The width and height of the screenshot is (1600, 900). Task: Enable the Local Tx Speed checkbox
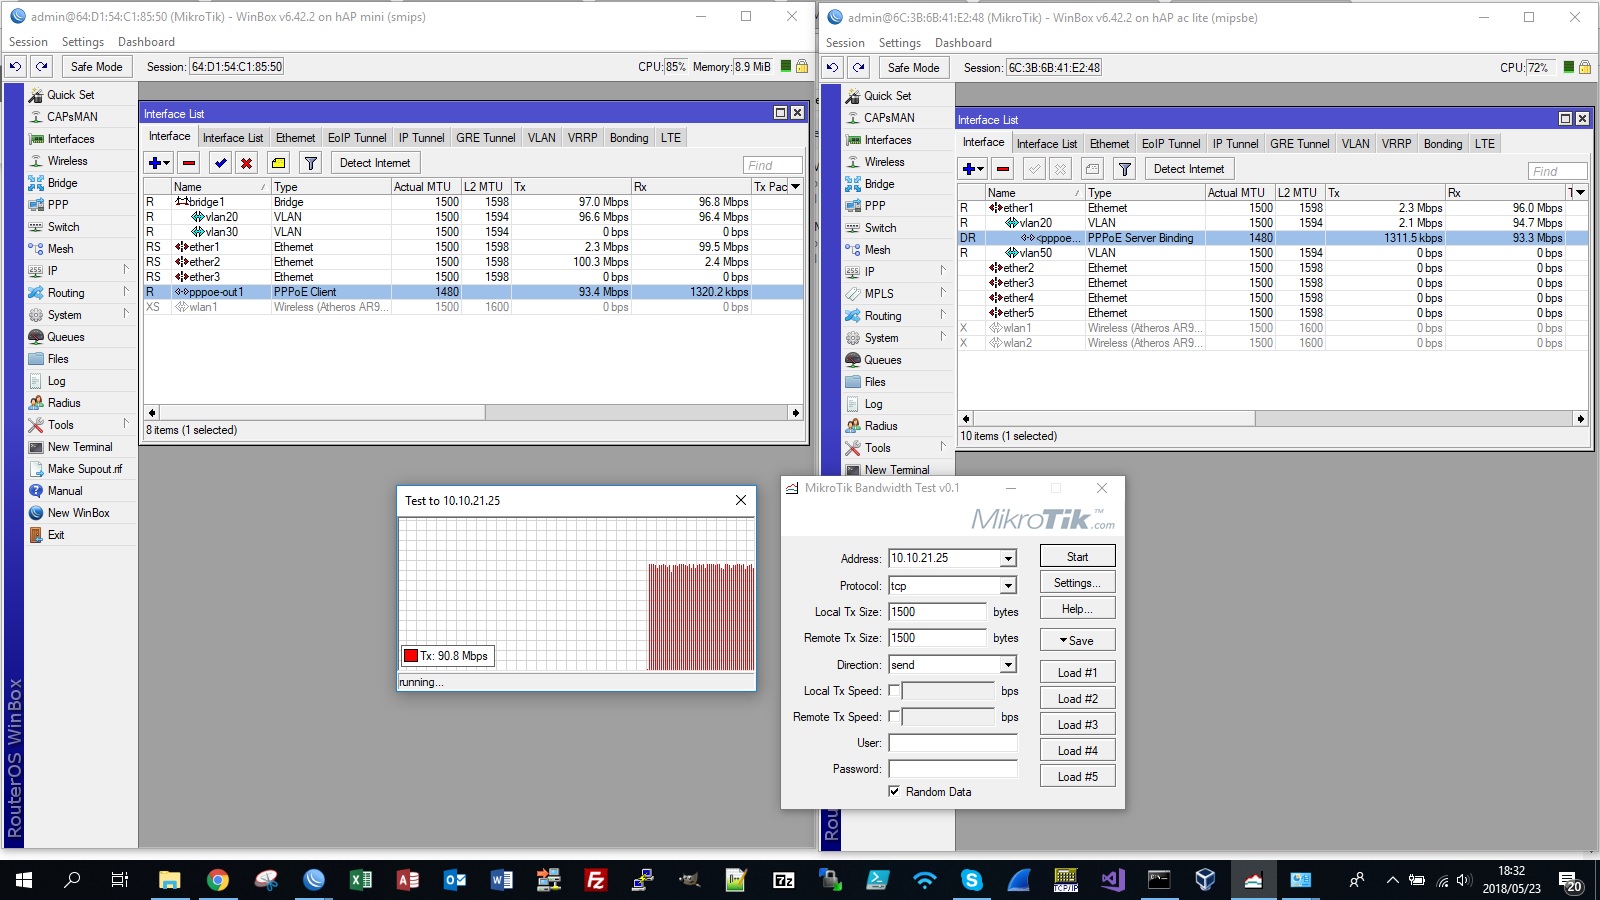[894, 691]
